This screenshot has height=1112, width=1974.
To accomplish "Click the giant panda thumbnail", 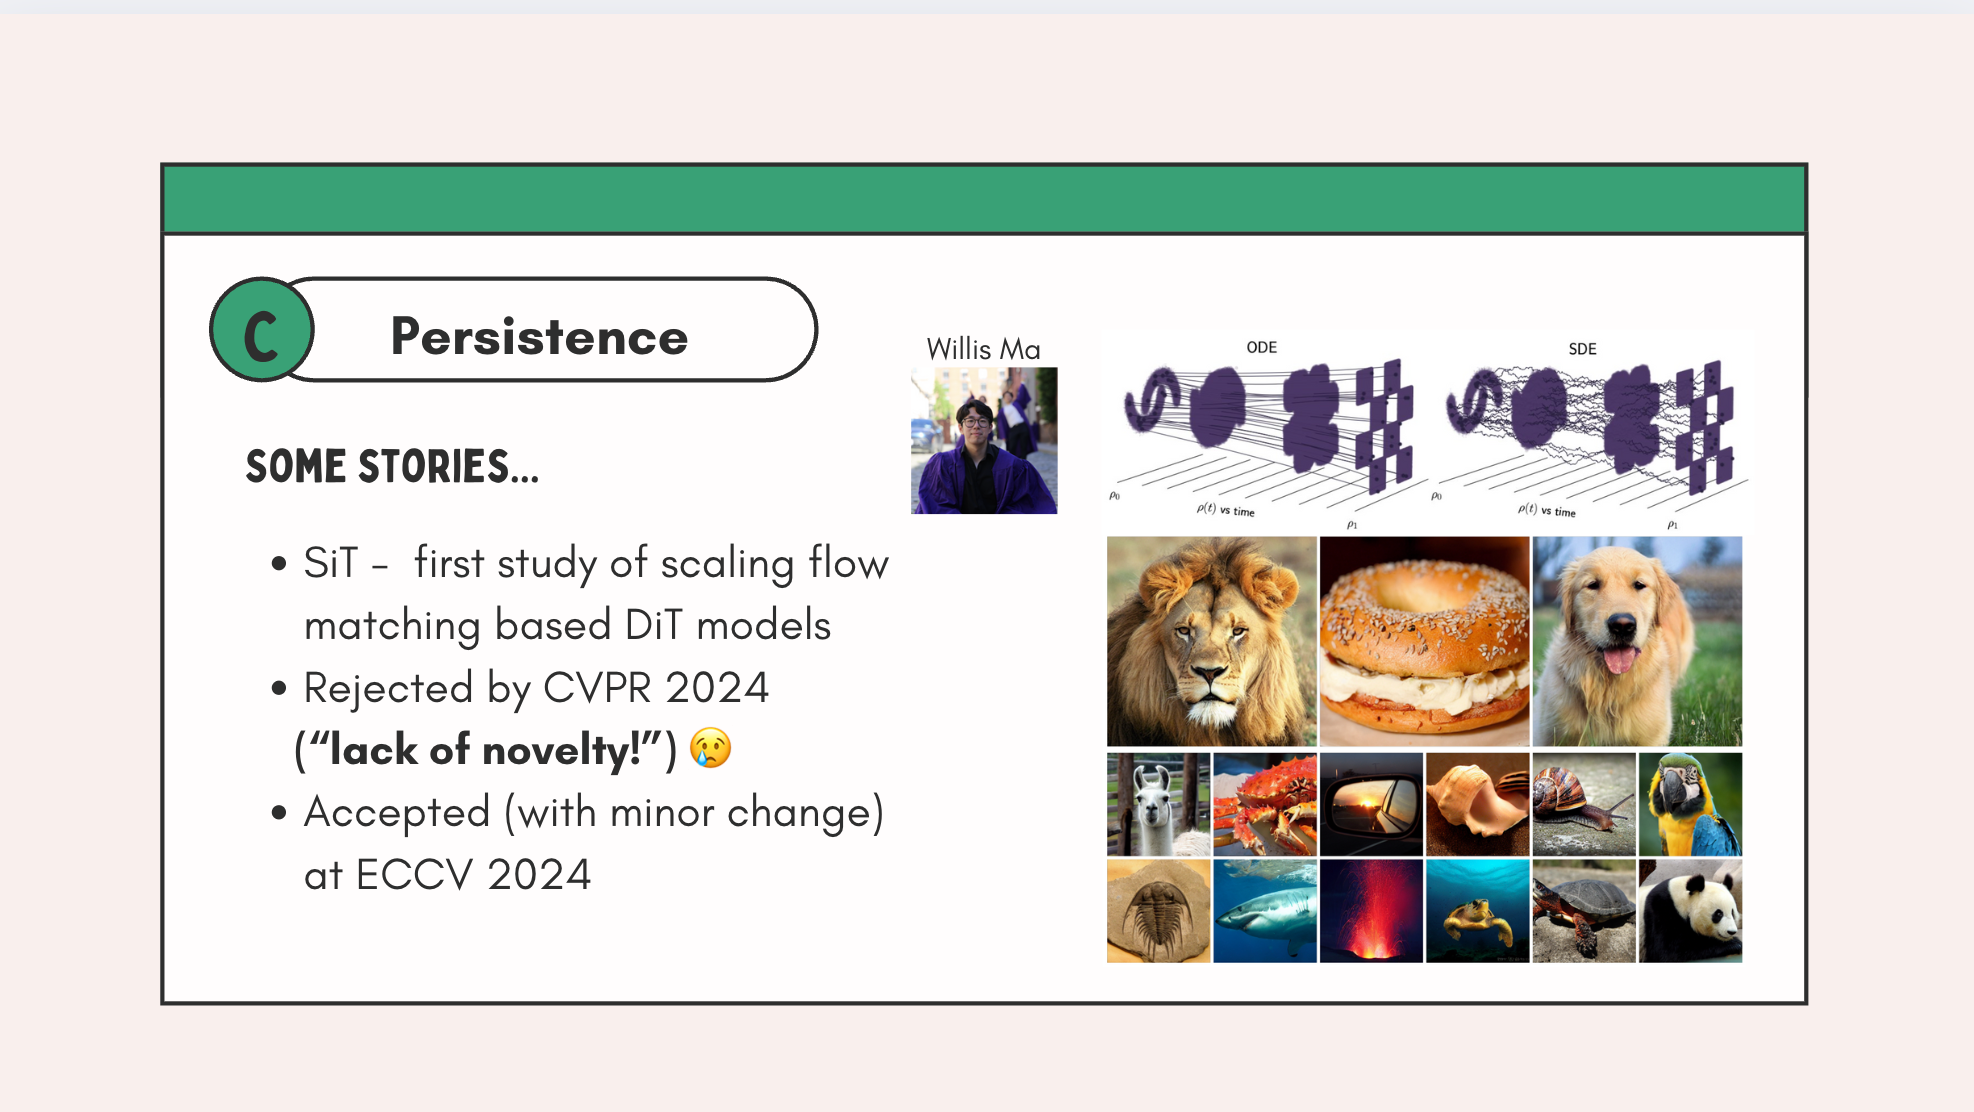I will point(1690,911).
